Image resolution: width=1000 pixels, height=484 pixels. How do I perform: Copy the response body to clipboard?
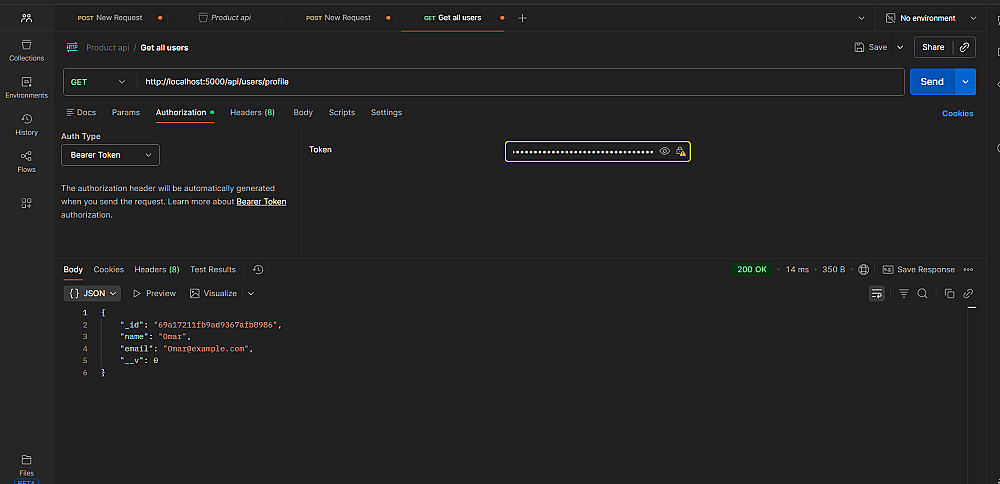[949, 294]
